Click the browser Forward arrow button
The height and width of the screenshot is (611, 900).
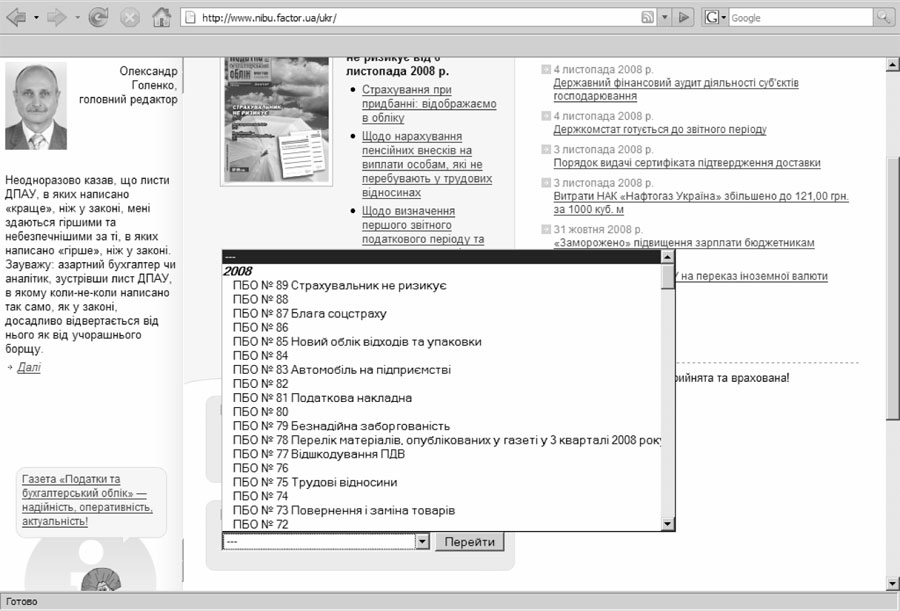pyautogui.click(x=56, y=18)
